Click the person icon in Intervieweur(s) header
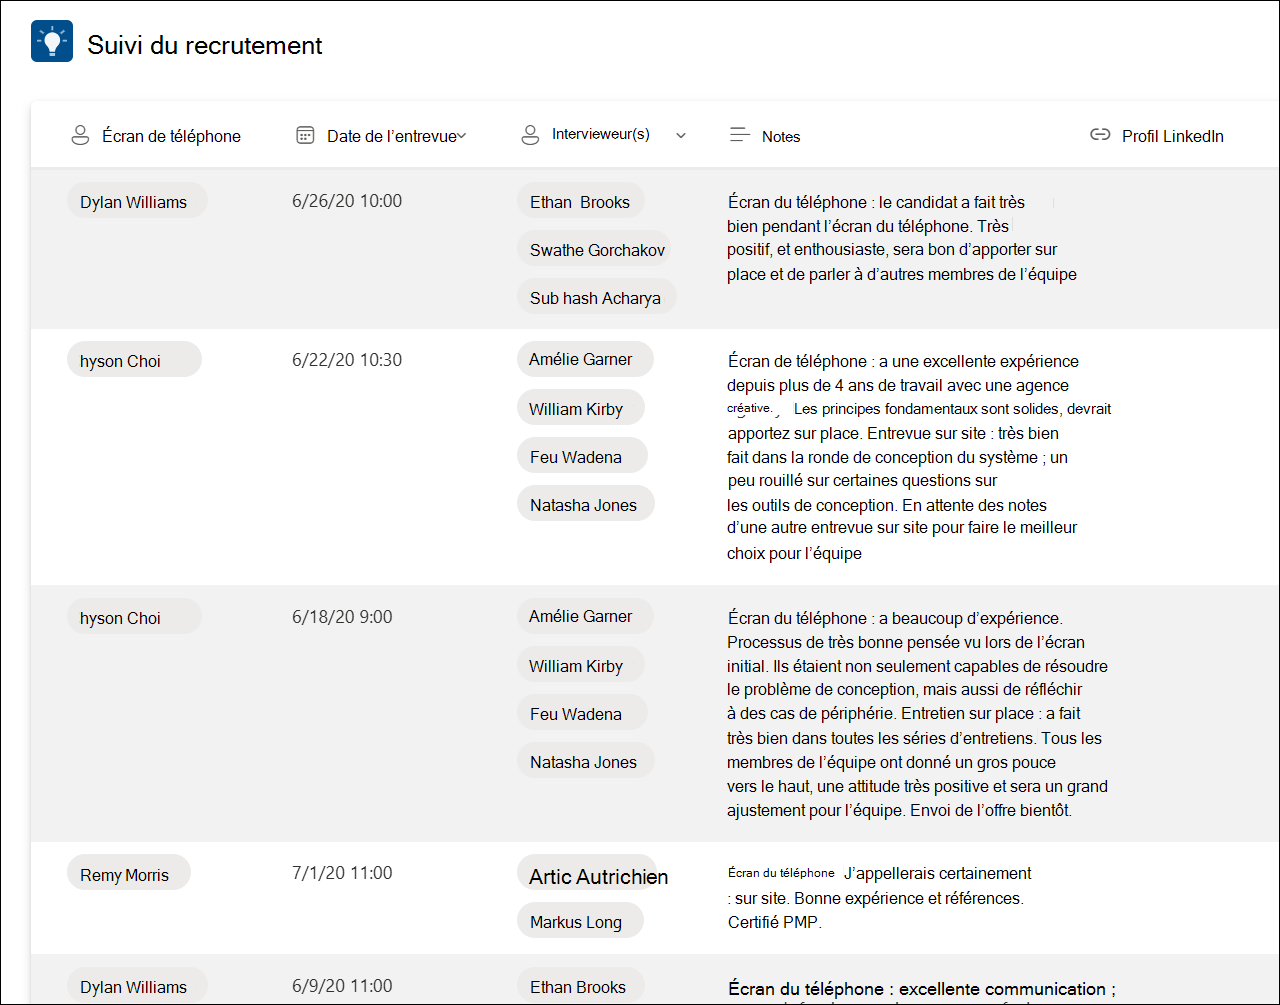This screenshot has height=1005, width=1280. [531, 135]
